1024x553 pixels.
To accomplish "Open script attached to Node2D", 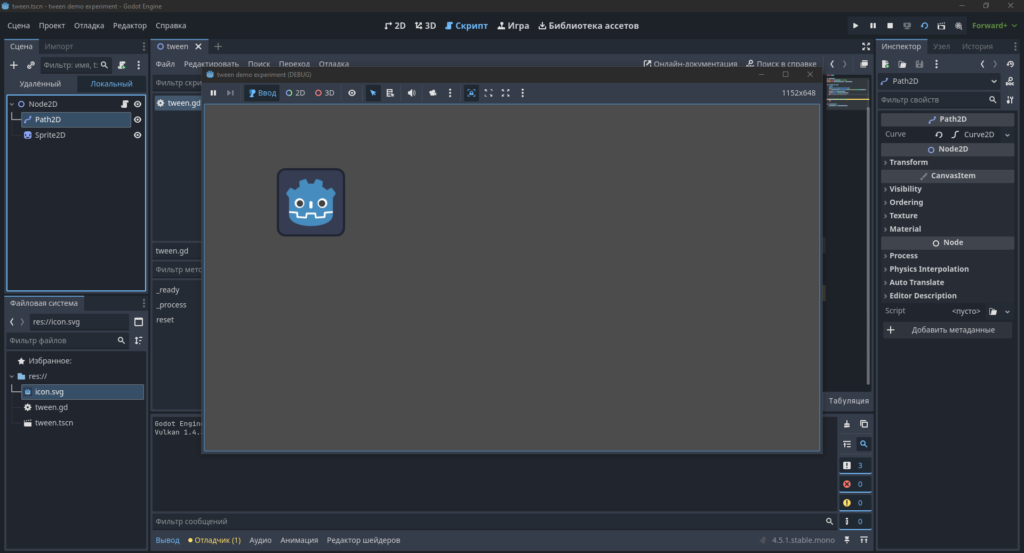I will pos(125,104).
